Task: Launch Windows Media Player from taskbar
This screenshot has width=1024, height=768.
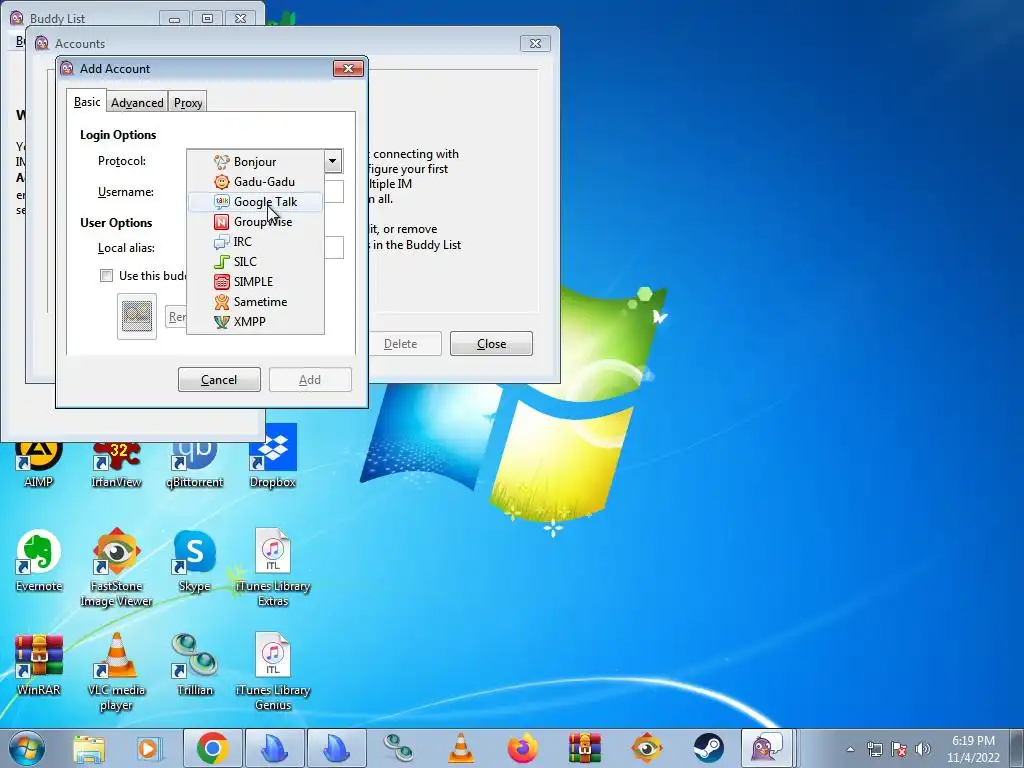Action: [149, 748]
